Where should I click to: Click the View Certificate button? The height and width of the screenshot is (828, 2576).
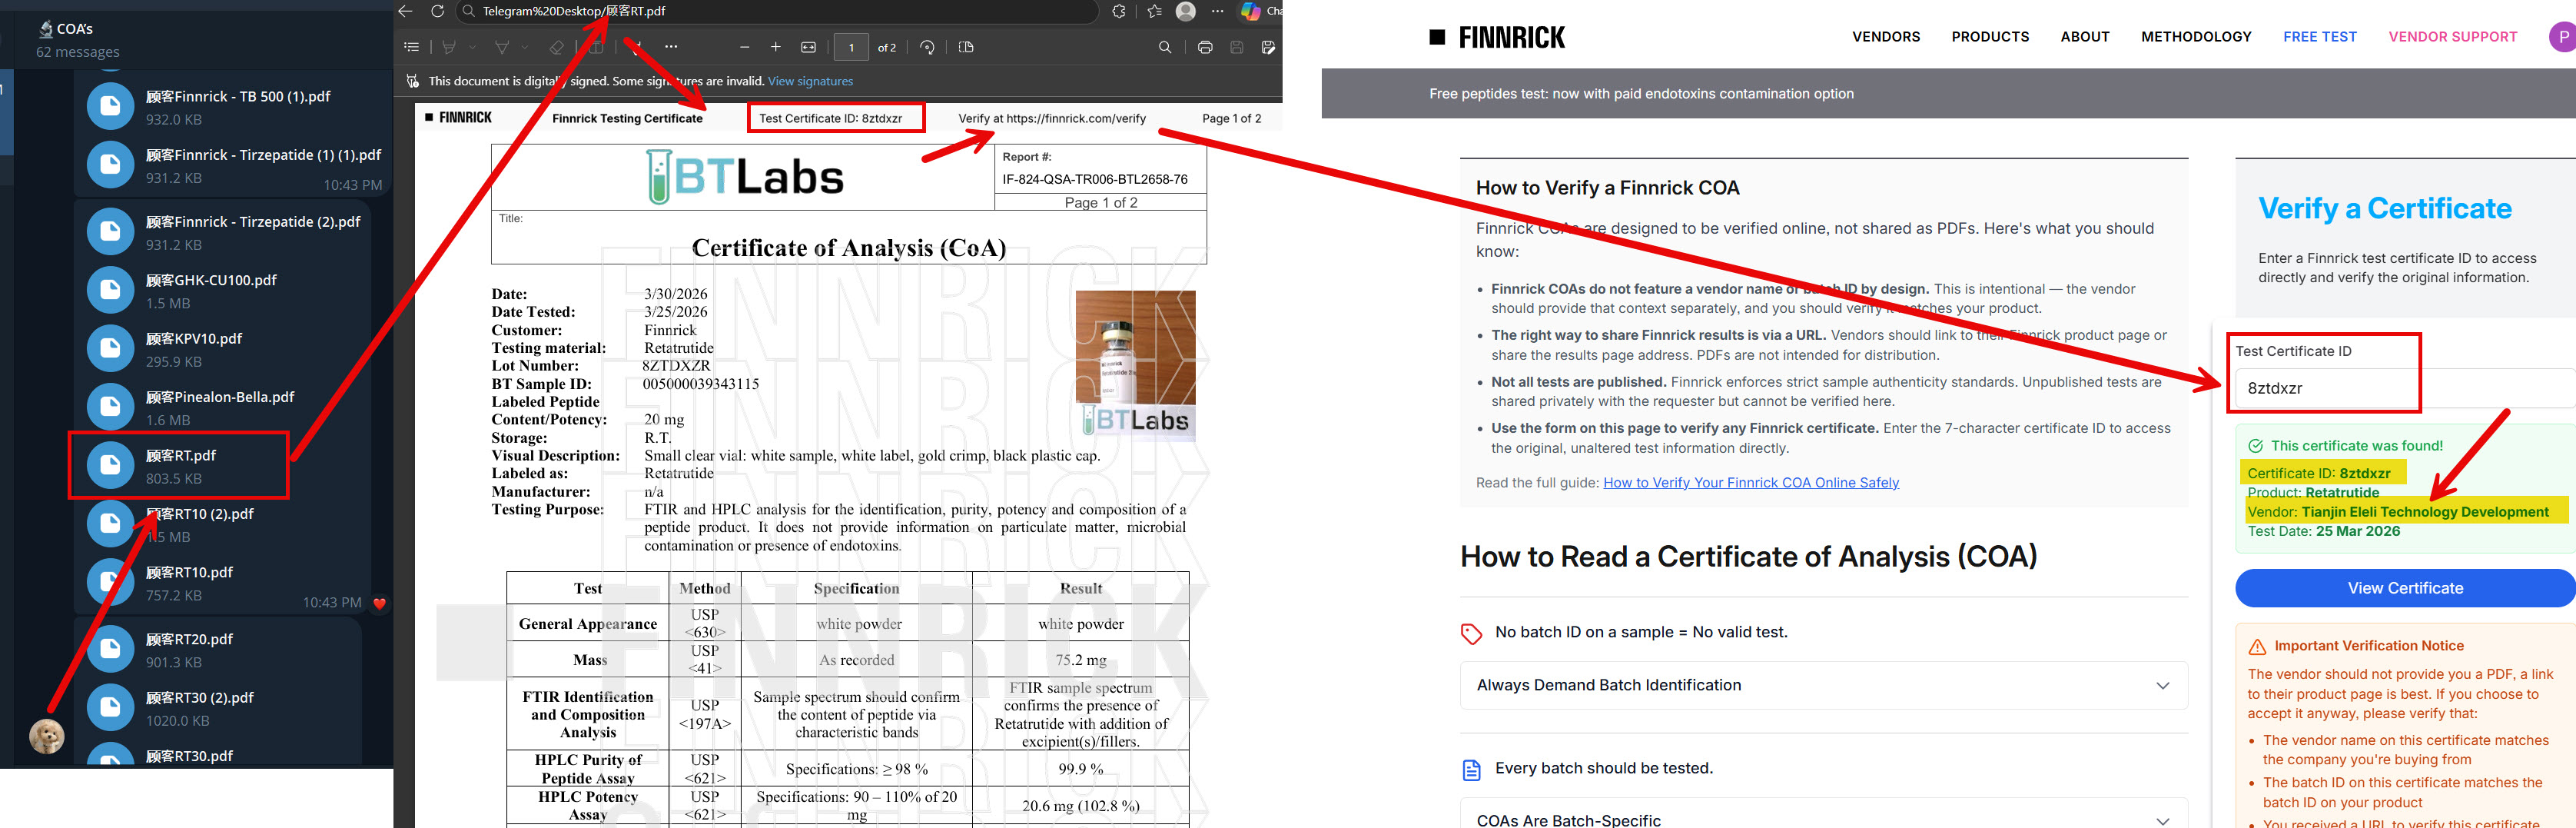[2404, 588]
